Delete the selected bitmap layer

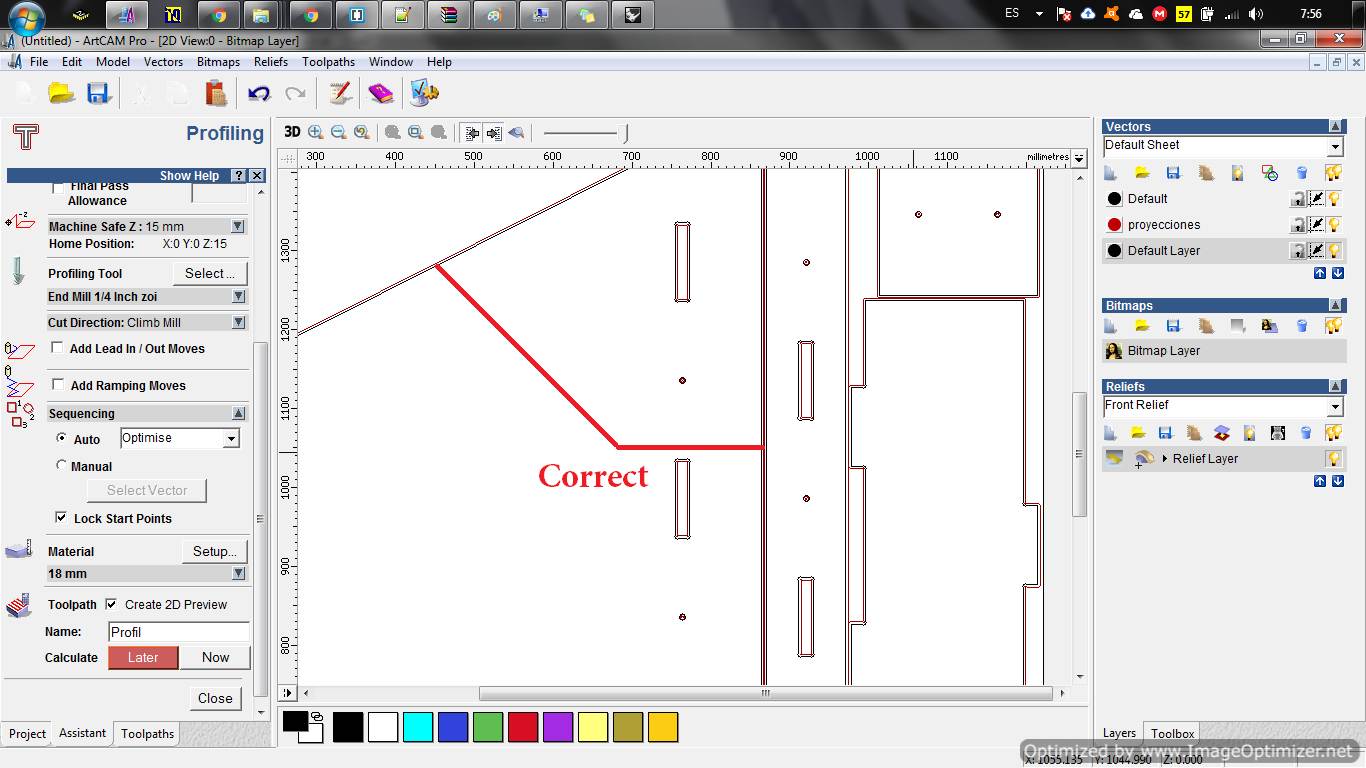[1302, 326]
